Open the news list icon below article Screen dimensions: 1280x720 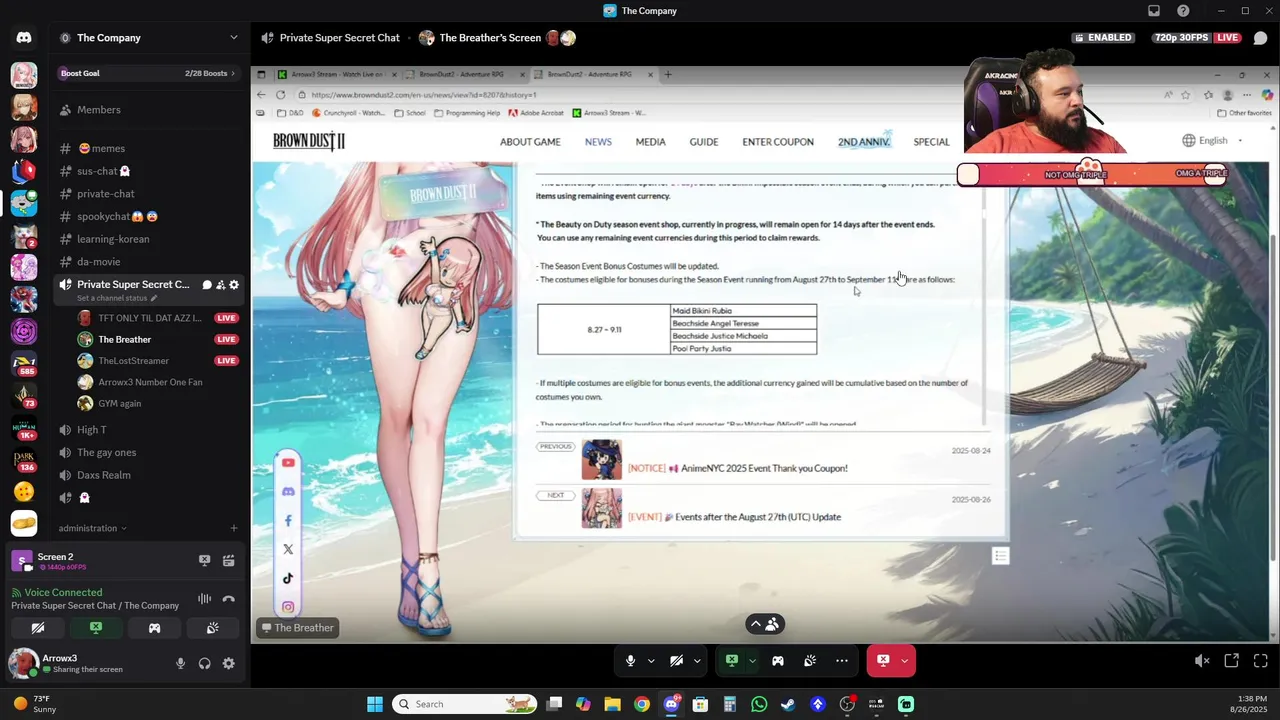click(1000, 556)
